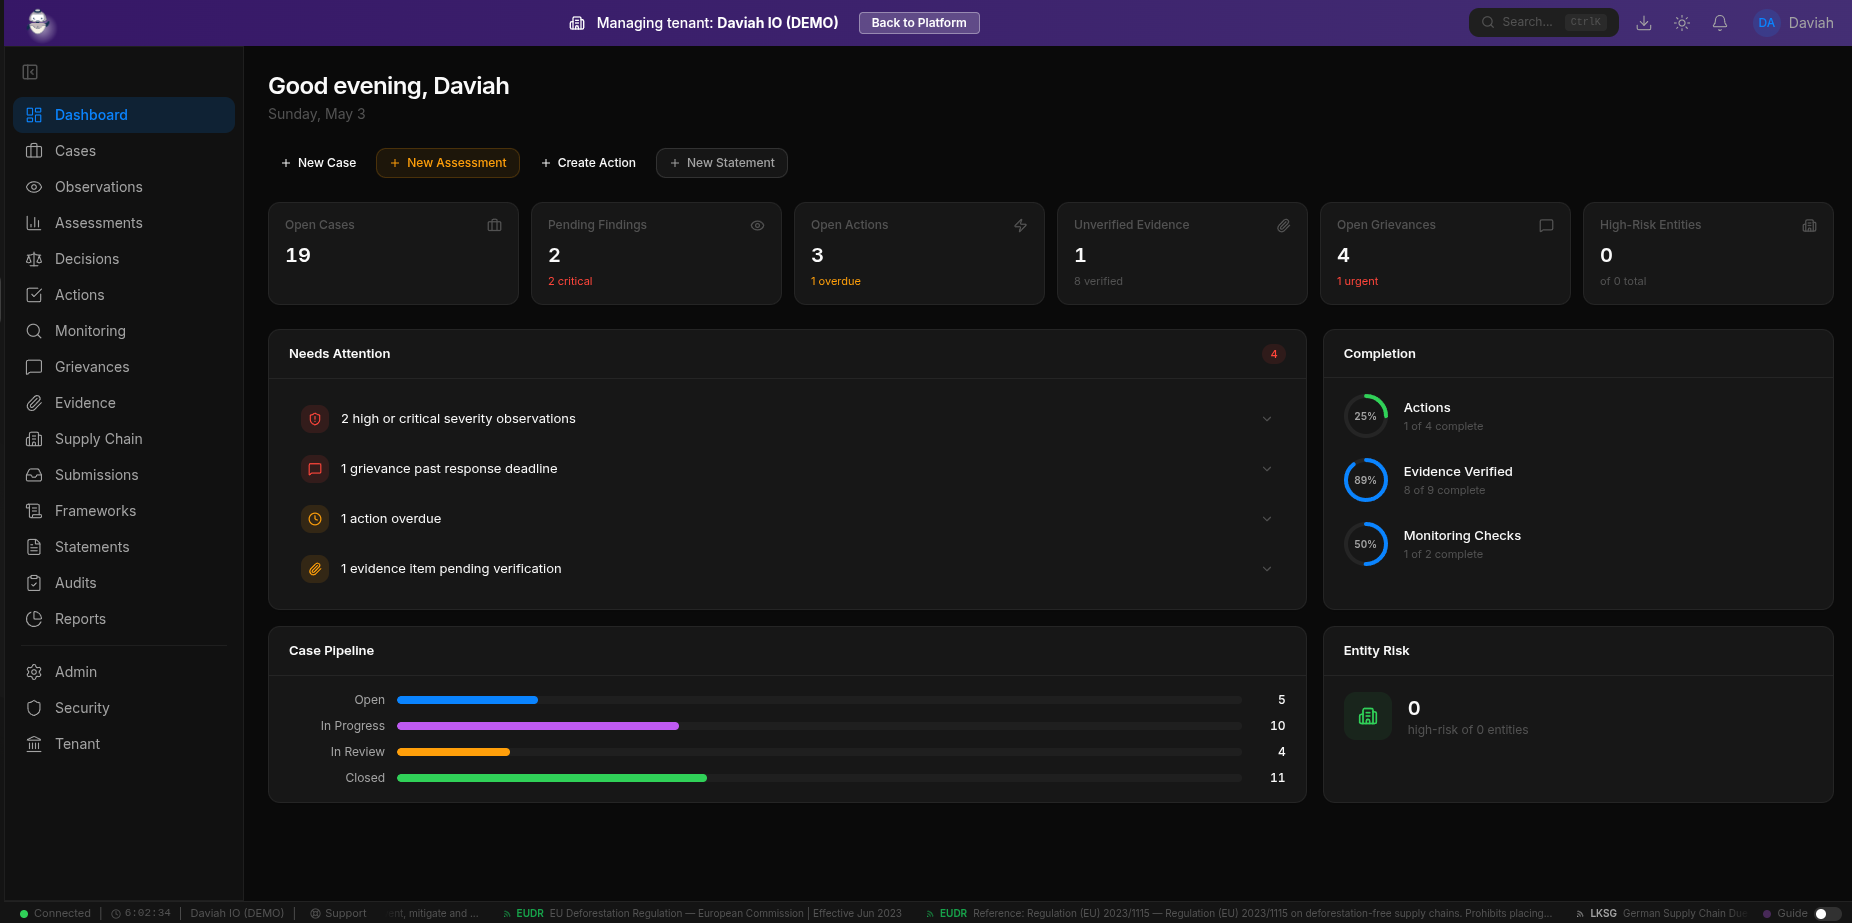Click 'Daviah IO (DEMO)' in status bar
The width and height of the screenshot is (1852, 923).
click(x=237, y=913)
